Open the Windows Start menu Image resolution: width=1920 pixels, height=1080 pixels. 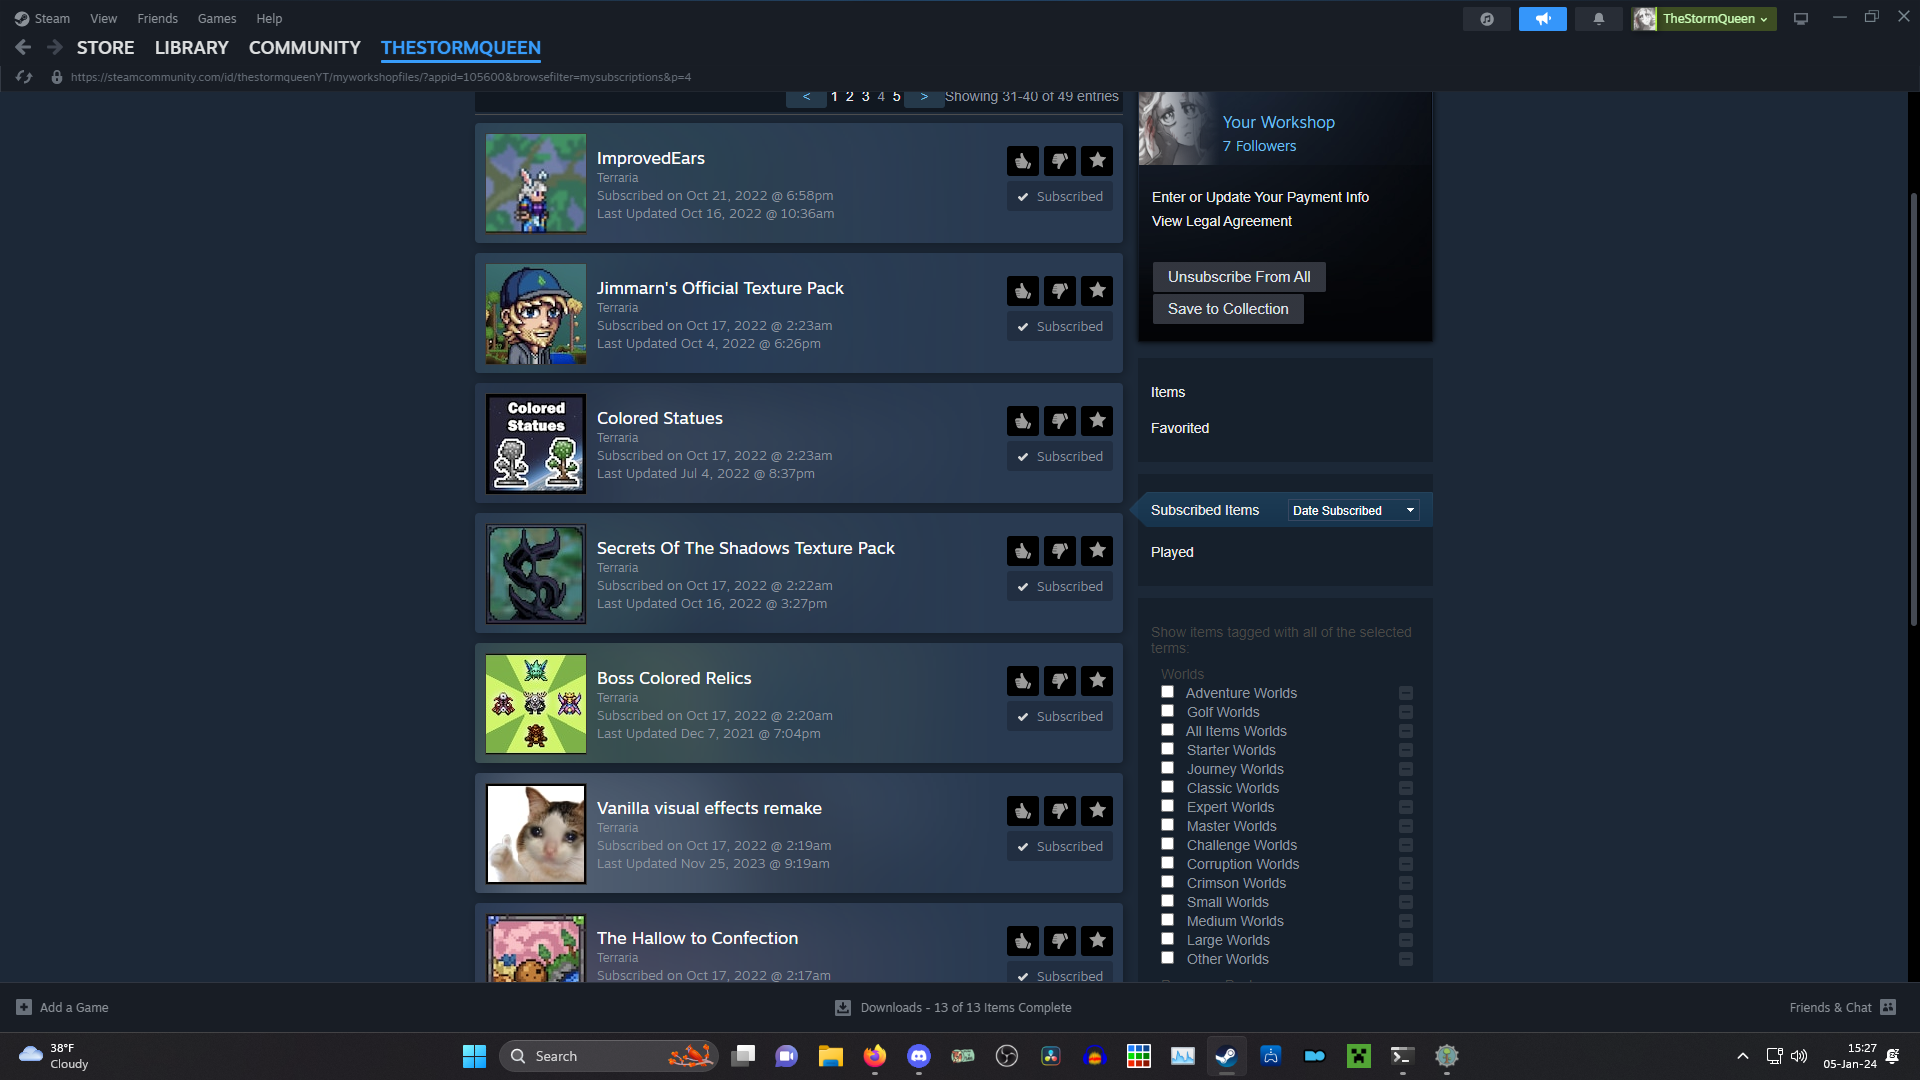(x=474, y=1056)
